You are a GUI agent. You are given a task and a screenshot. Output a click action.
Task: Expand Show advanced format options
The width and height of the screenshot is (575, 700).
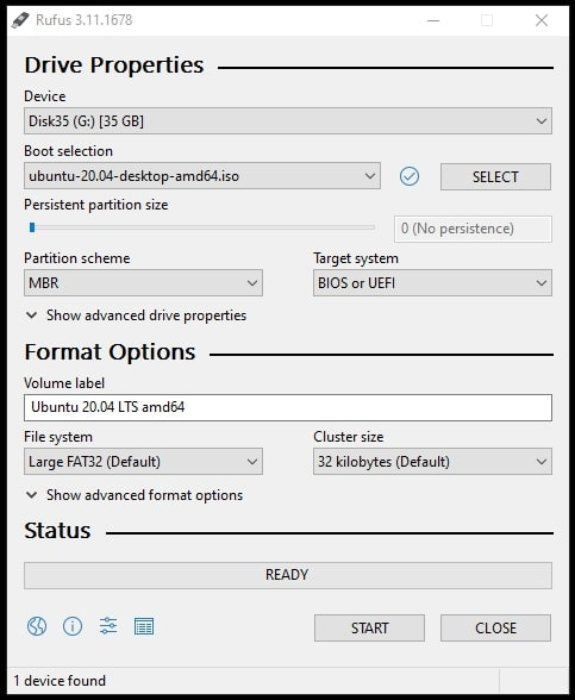pyautogui.click(x=134, y=495)
